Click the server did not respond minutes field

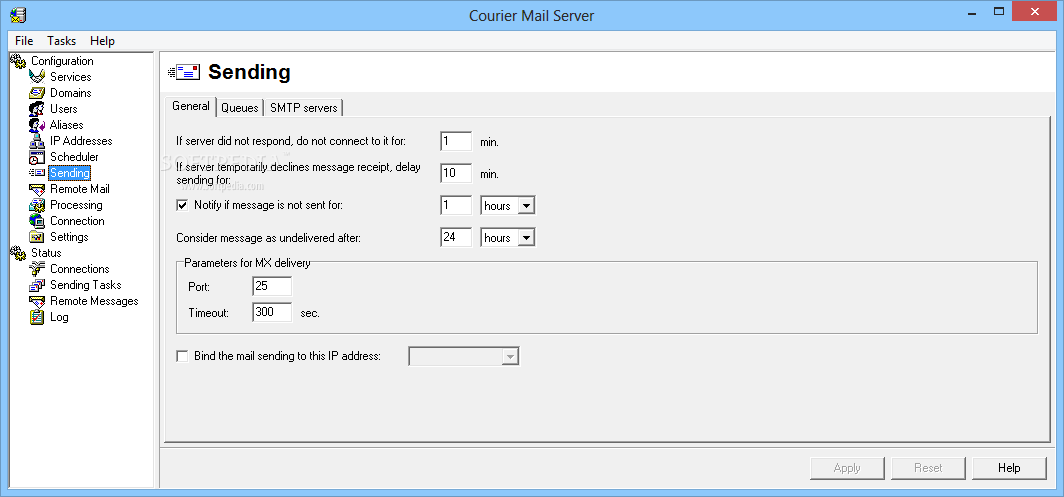coord(456,141)
